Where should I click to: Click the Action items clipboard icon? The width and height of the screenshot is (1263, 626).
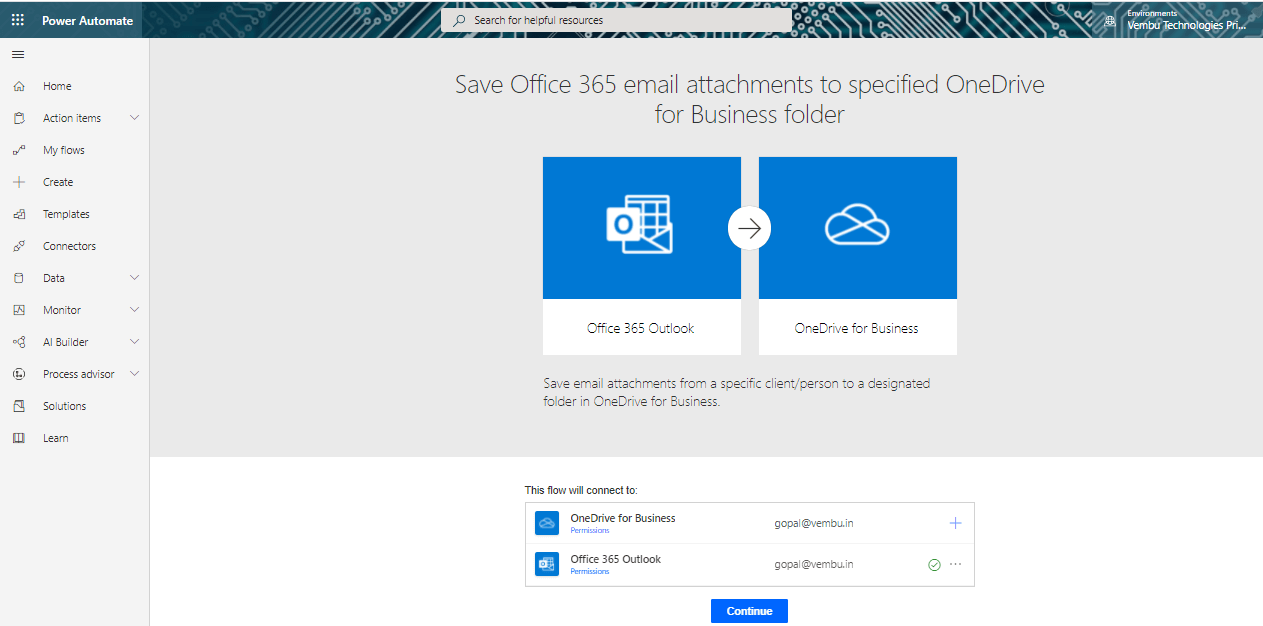(x=19, y=118)
